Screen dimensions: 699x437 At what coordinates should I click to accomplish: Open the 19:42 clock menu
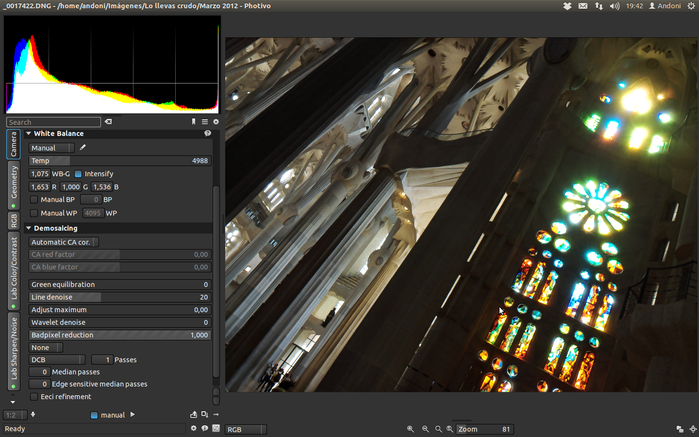[x=634, y=6]
